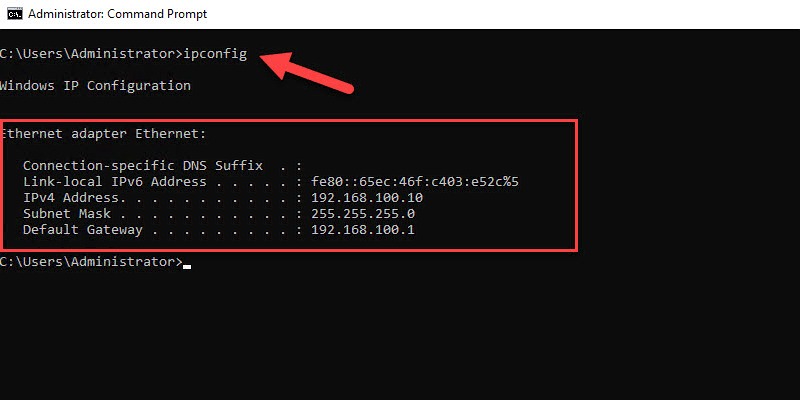Viewport: 800px width, 400px height.
Task: Click the IPv4 Address label
Action: coord(71,197)
